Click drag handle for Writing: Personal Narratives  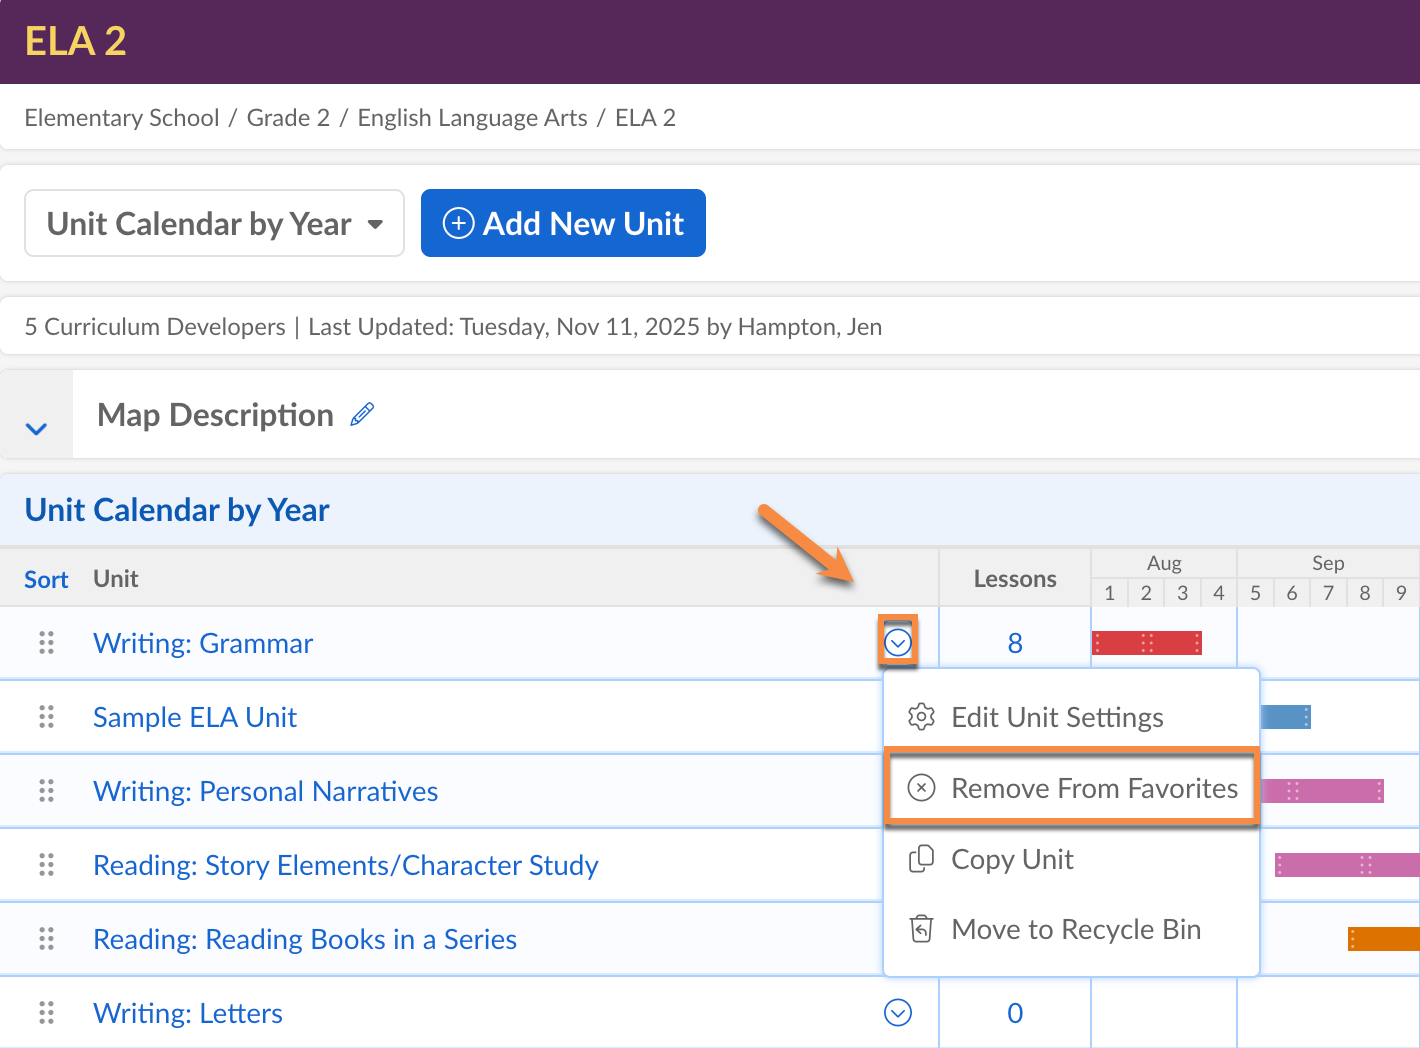46,791
